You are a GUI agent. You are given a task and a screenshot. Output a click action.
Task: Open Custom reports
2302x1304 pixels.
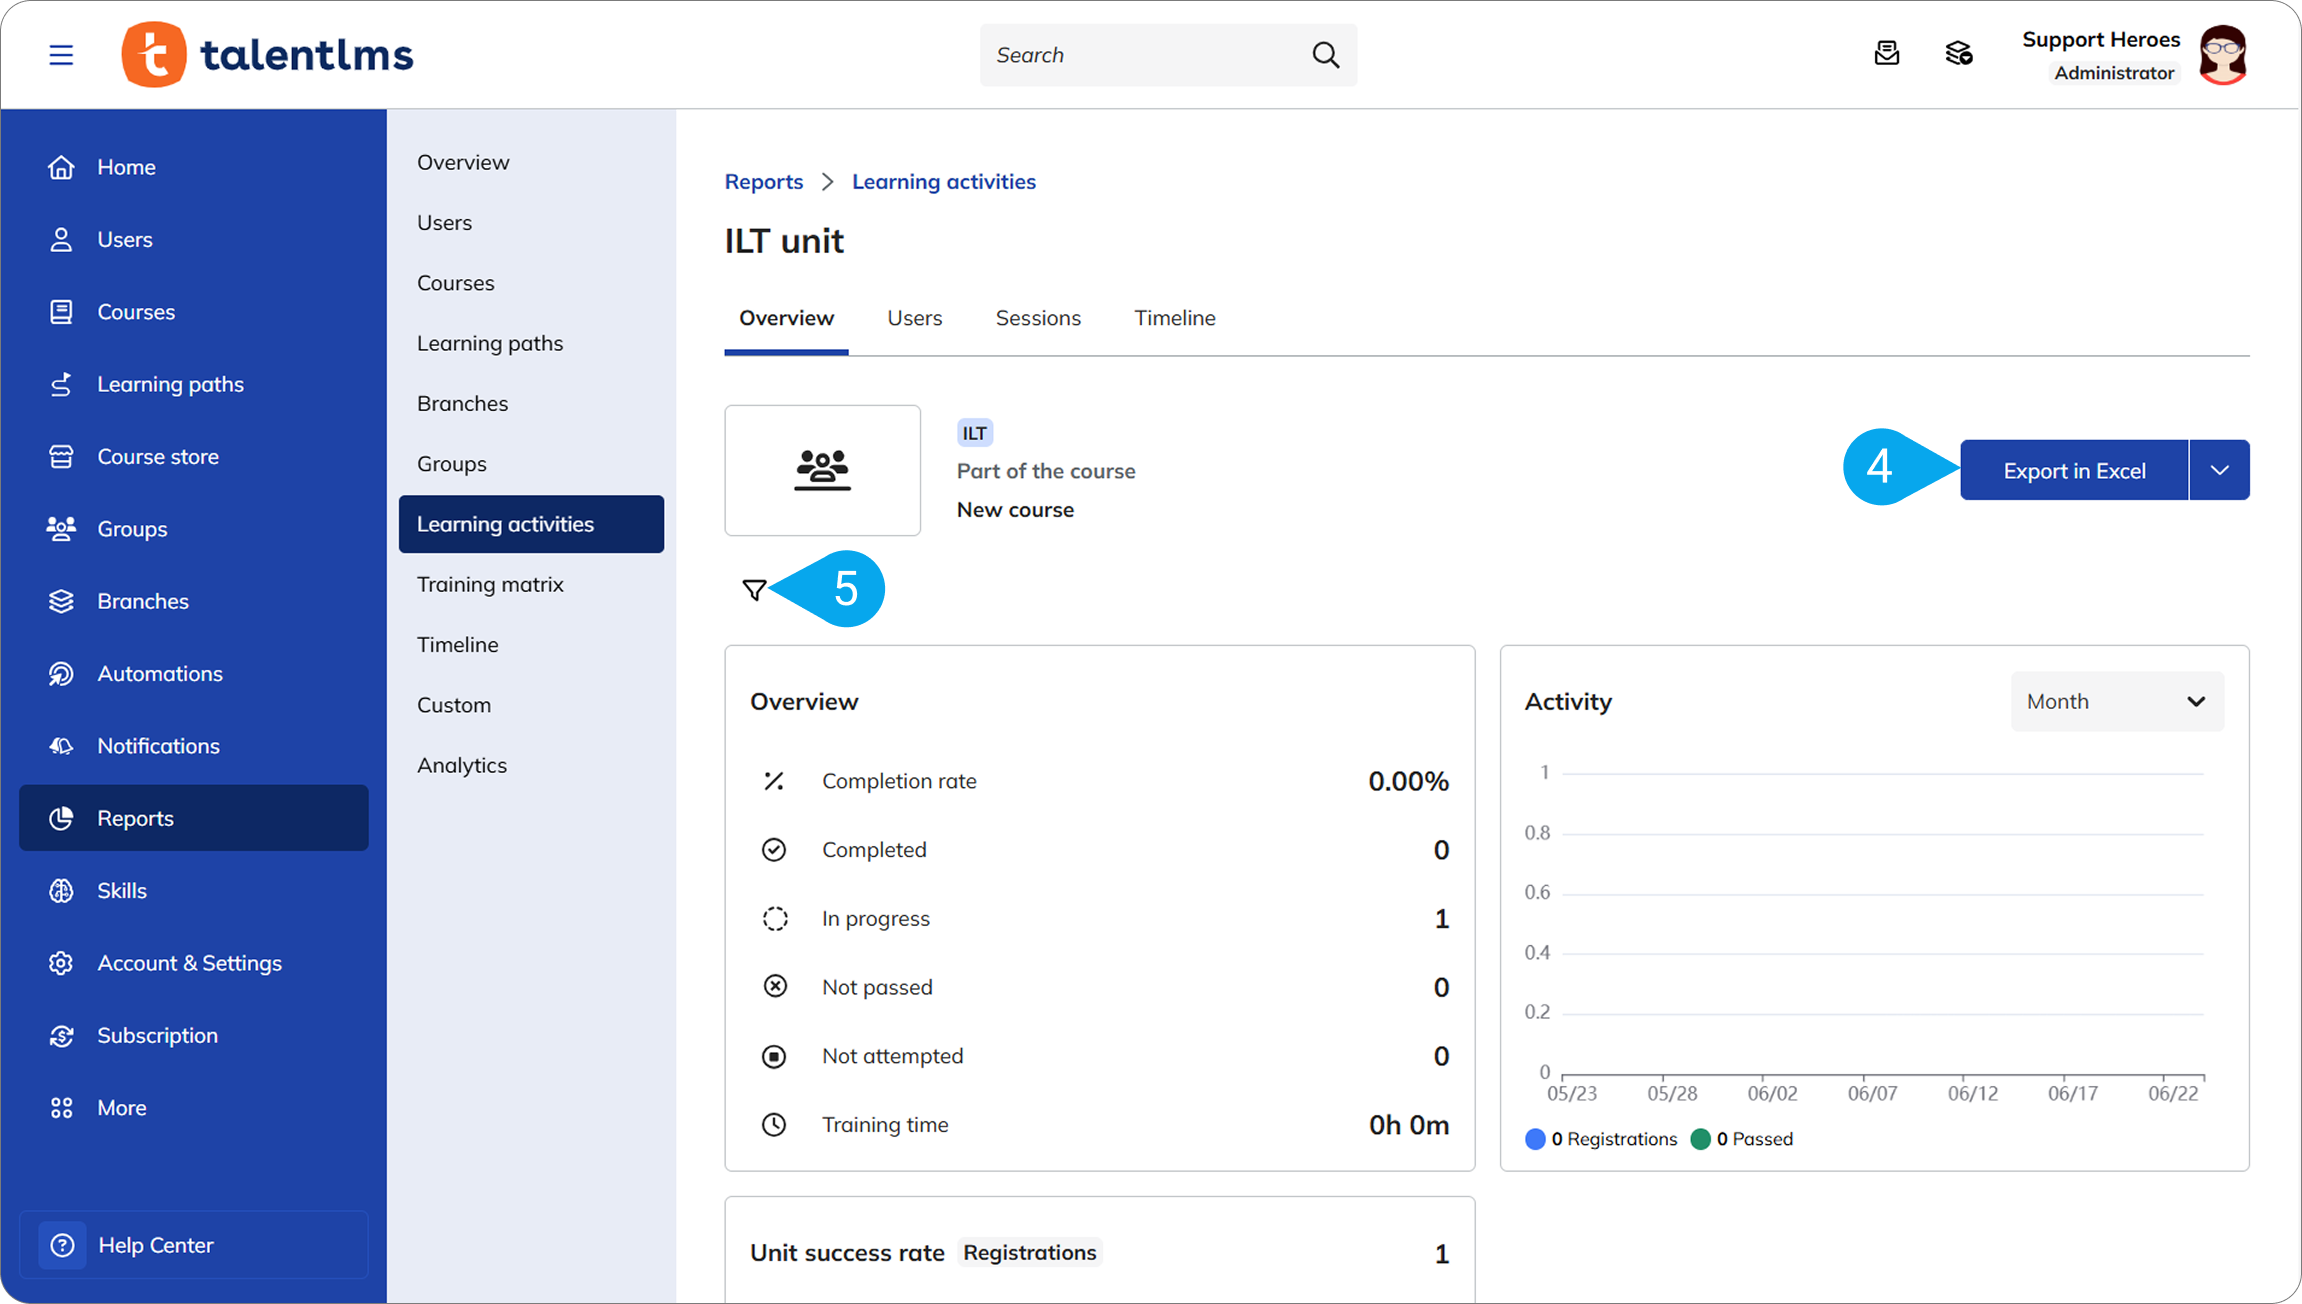tap(453, 705)
